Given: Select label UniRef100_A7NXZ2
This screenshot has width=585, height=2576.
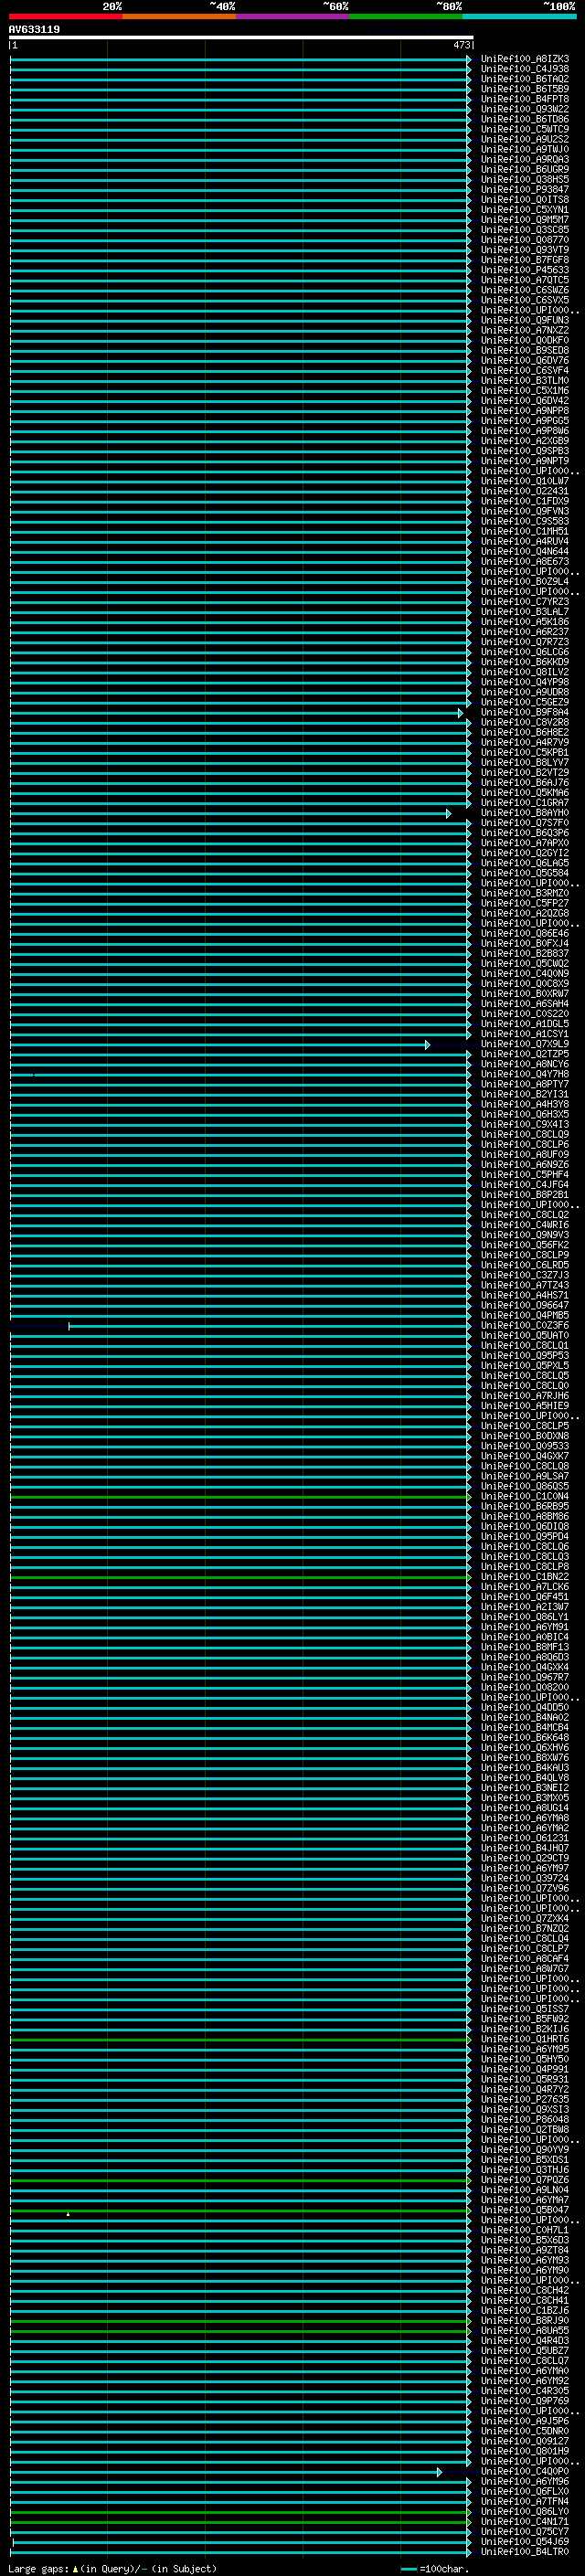Looking at the screenshot, I should point(524,330).
